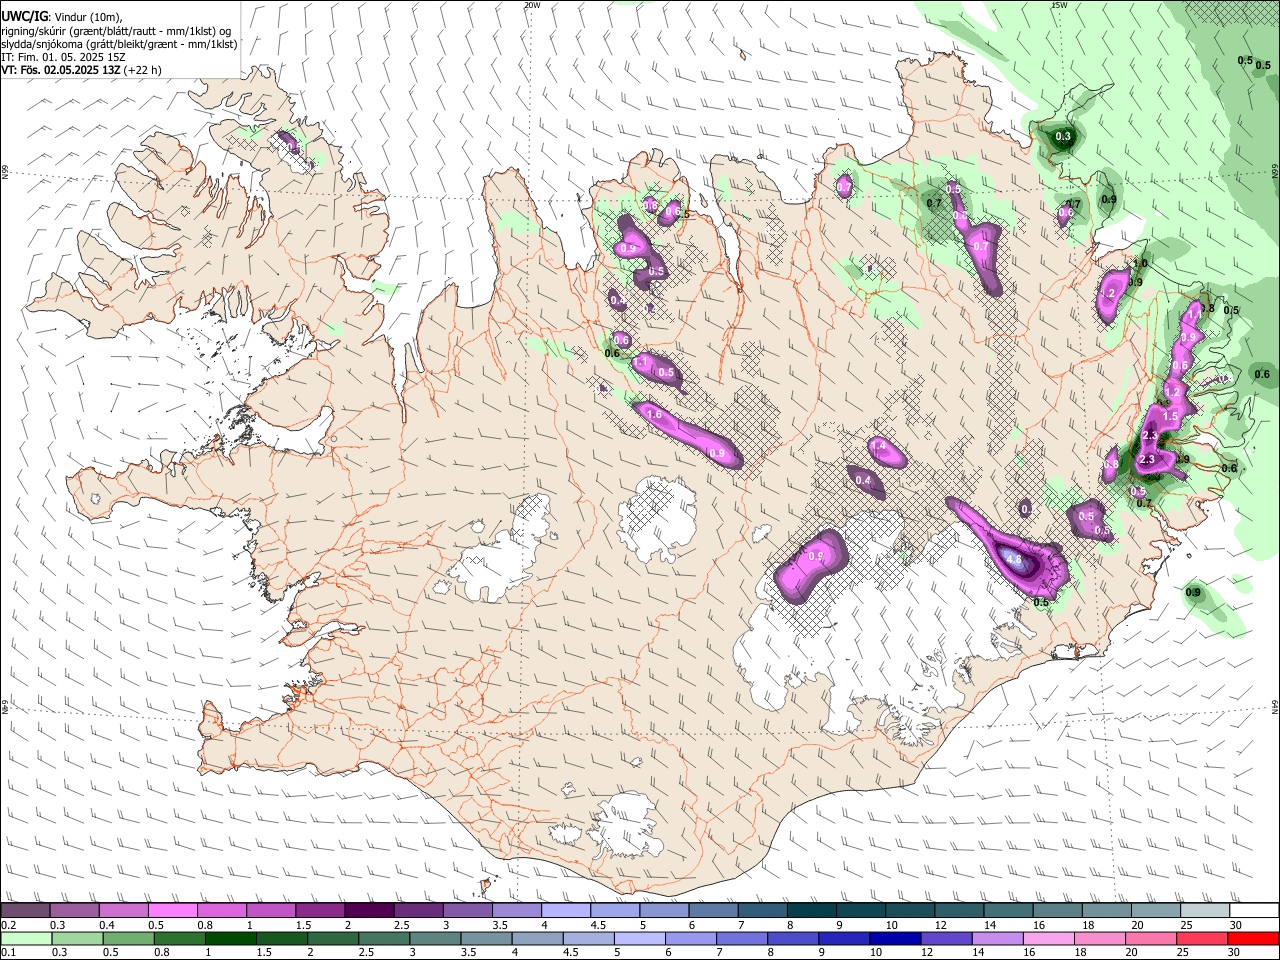The width and height of the screenshot is (1280, 960).
Task: Select the 4 swatch in the bottom legend row
Action: (x=537, y=938)
